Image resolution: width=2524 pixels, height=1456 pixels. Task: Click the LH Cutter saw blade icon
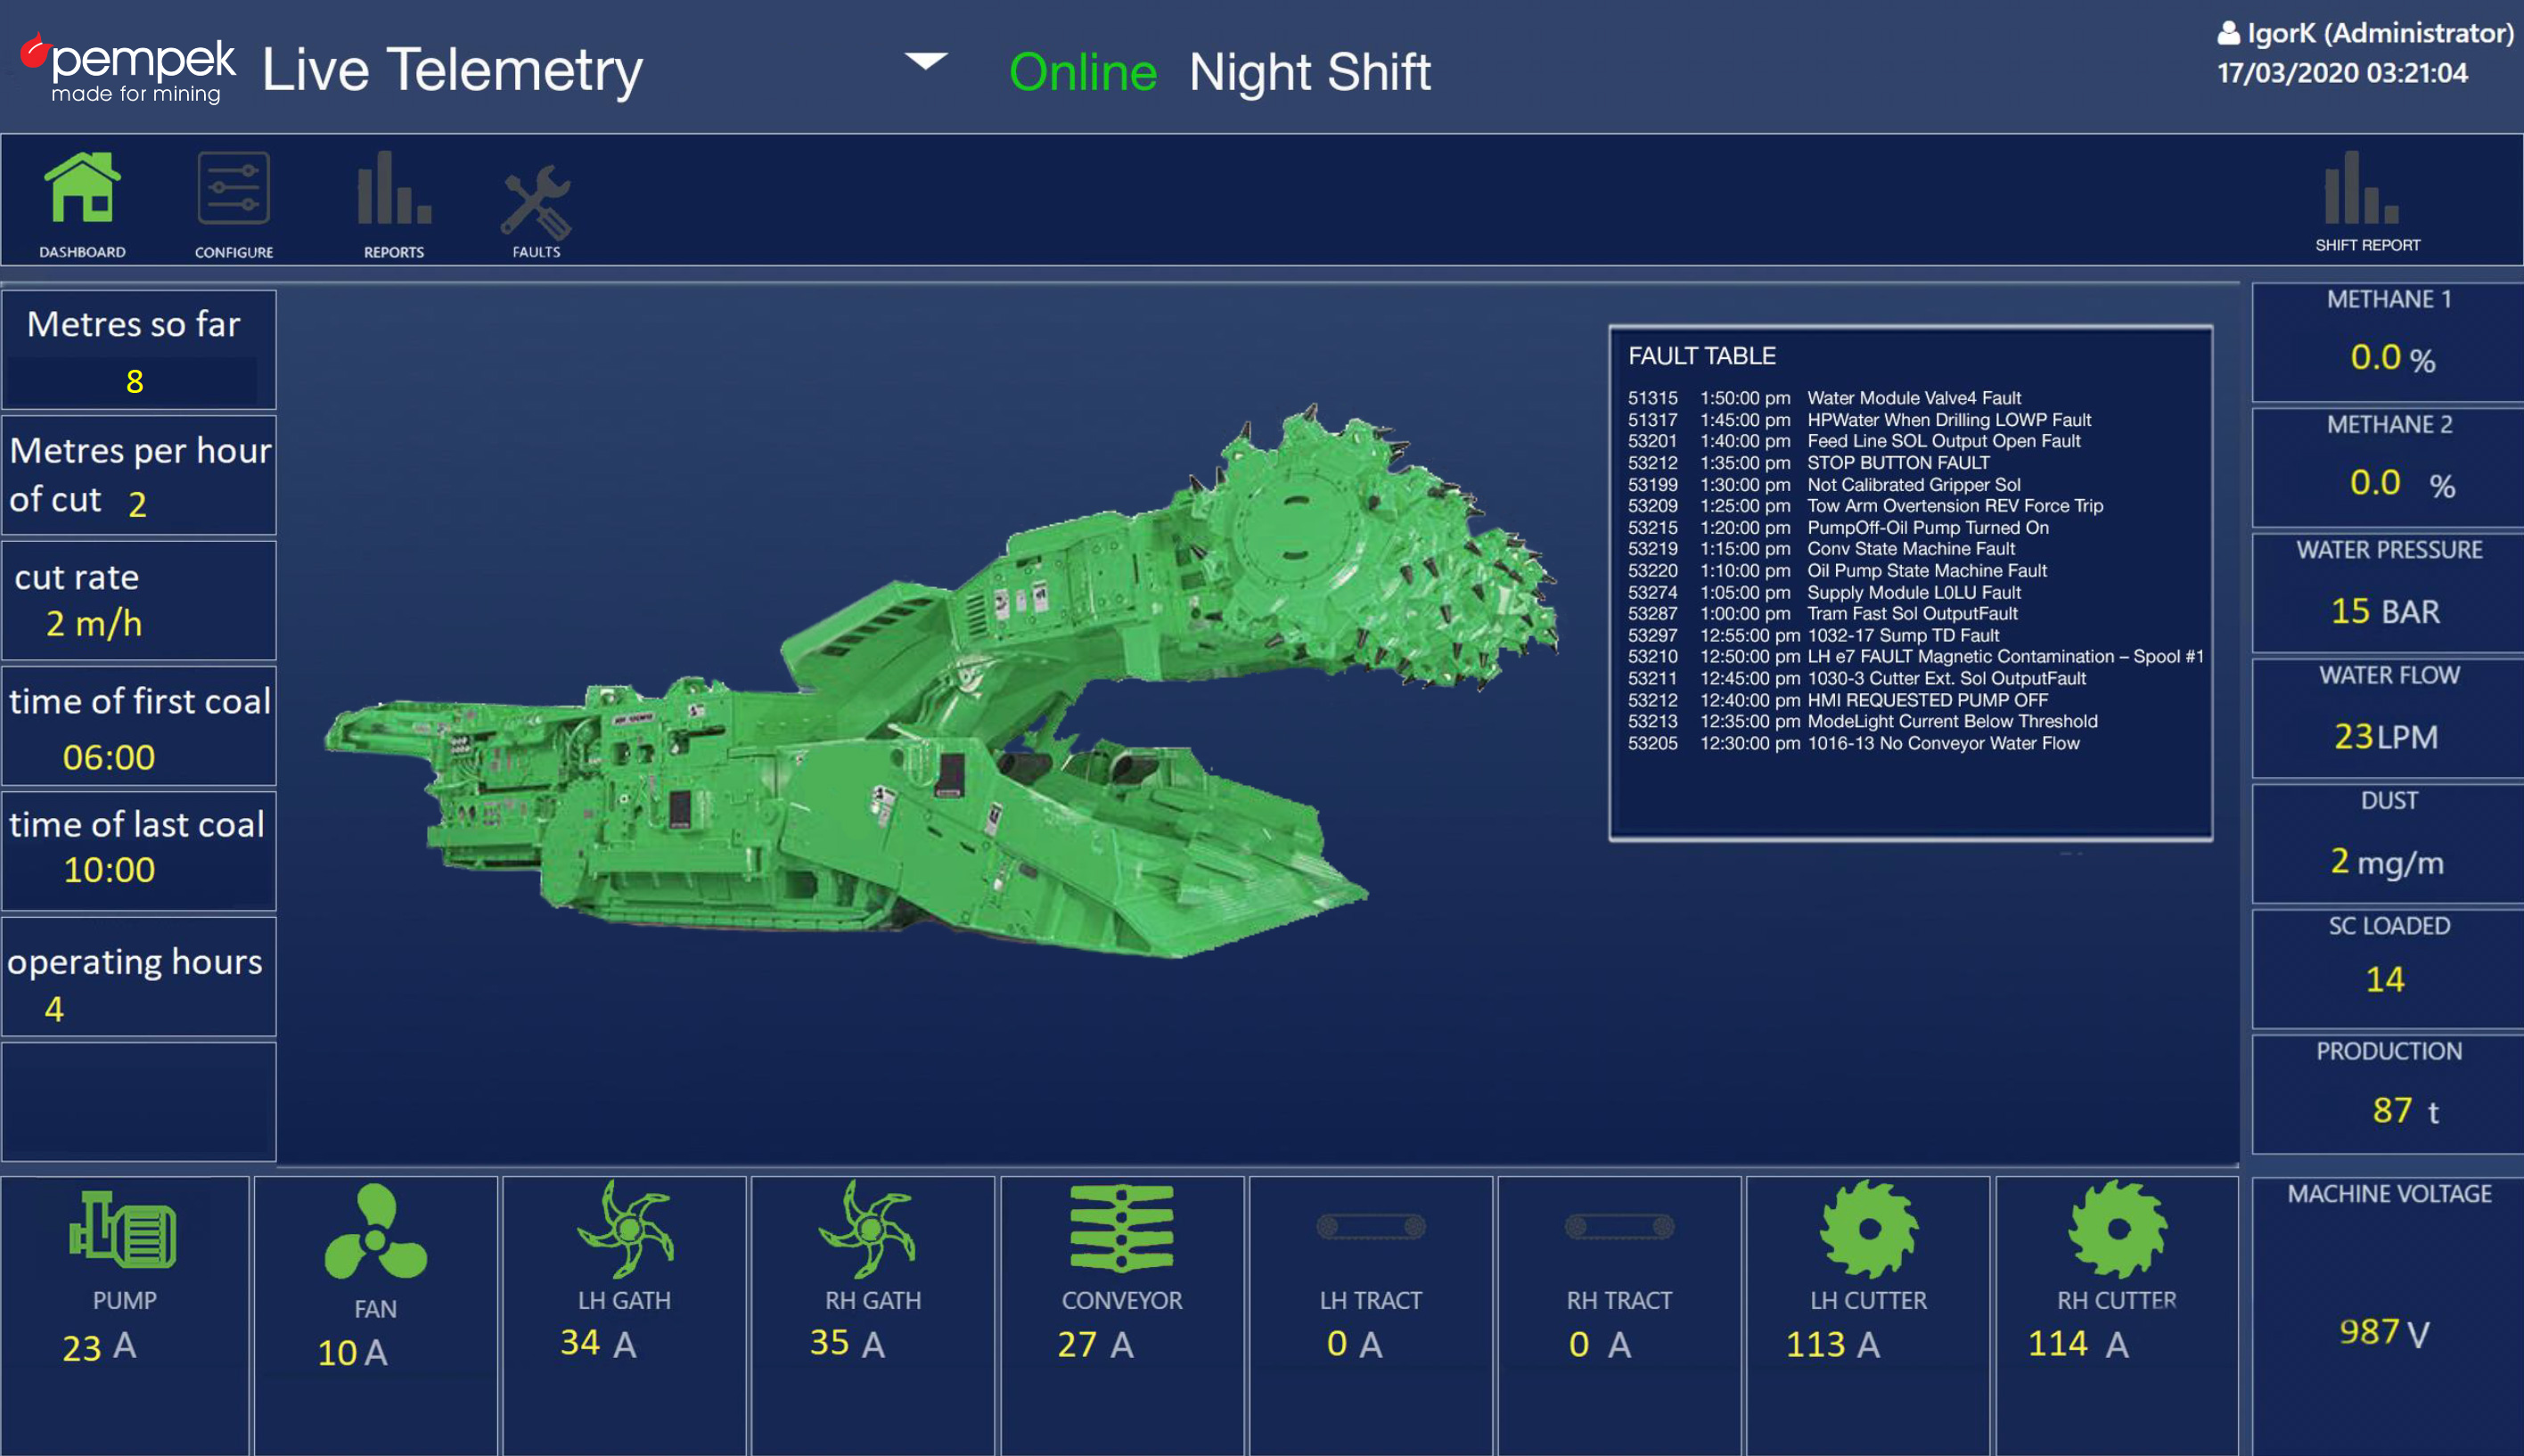pyautogui.click(x=1868, y=1228)
